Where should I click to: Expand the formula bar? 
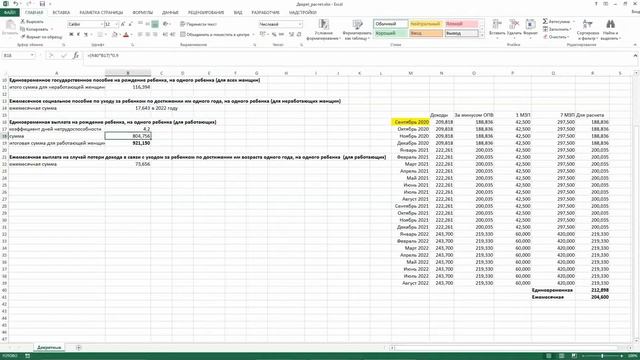pyautogui.click(x=635, y=55)
